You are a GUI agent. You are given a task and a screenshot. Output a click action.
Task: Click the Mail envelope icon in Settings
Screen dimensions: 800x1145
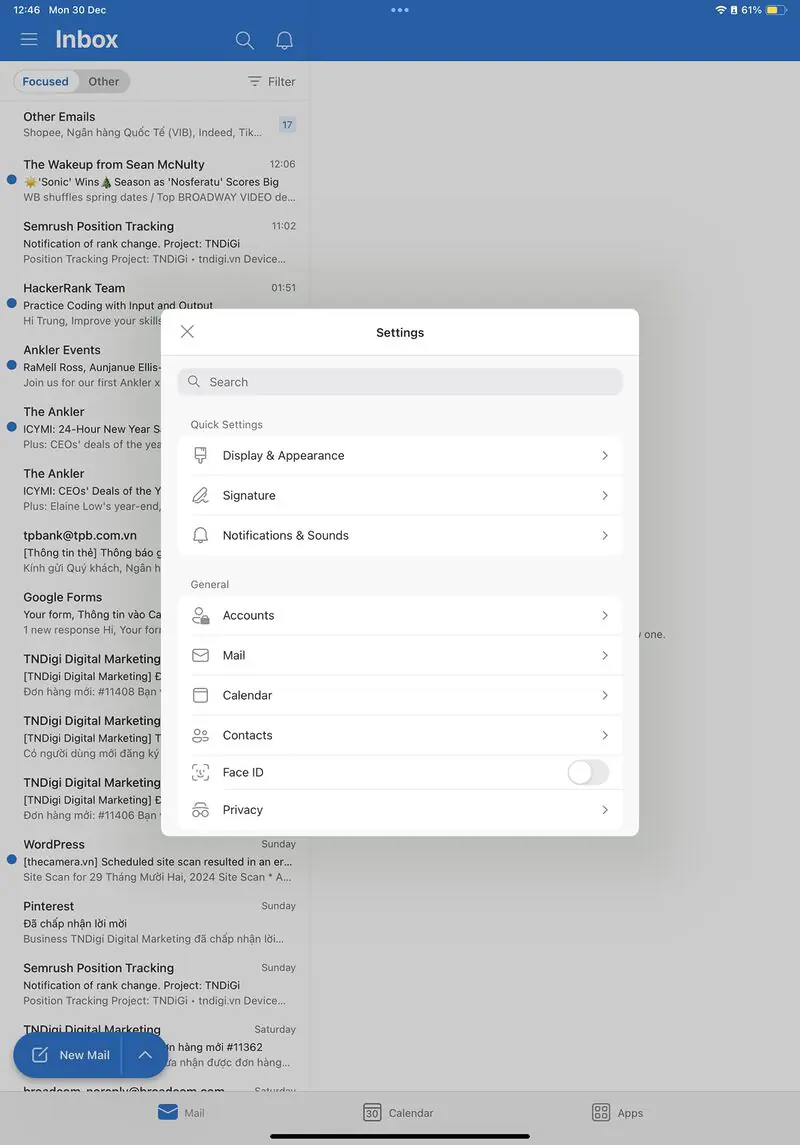(x=200, y=656)
